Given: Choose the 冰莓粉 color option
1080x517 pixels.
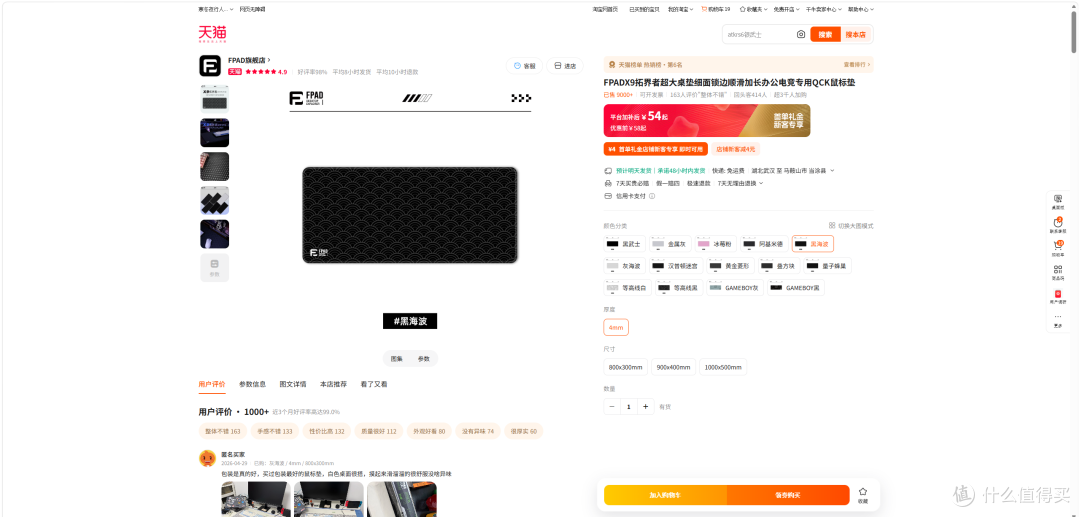Looking at the screenshot, I should coord(715,244).
